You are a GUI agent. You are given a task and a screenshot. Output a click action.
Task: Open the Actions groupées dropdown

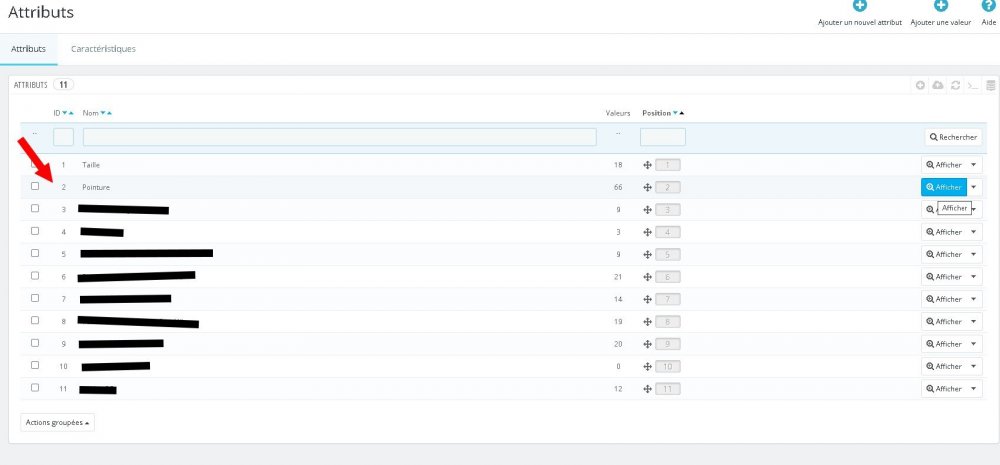click(x=57, y=422)
